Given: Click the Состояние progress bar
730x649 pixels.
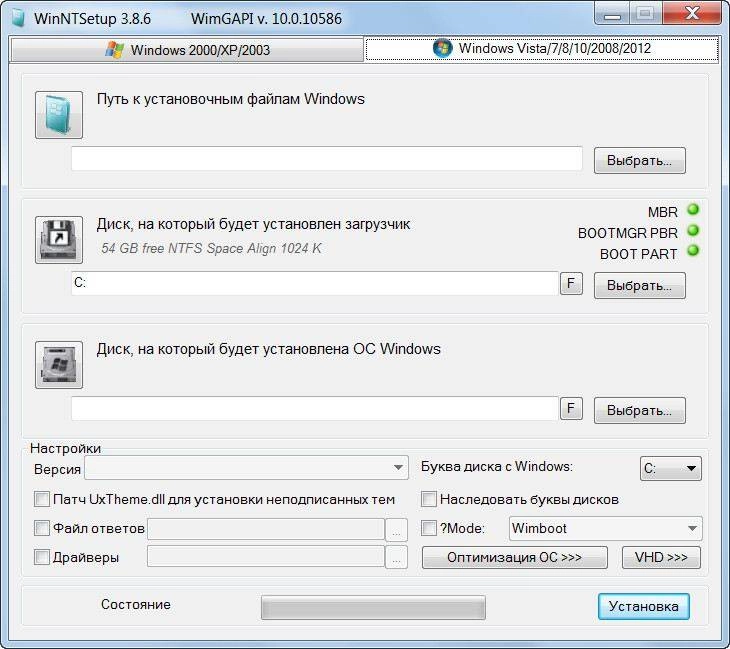Looking at the screenshot, I should (x=373, y=608).
